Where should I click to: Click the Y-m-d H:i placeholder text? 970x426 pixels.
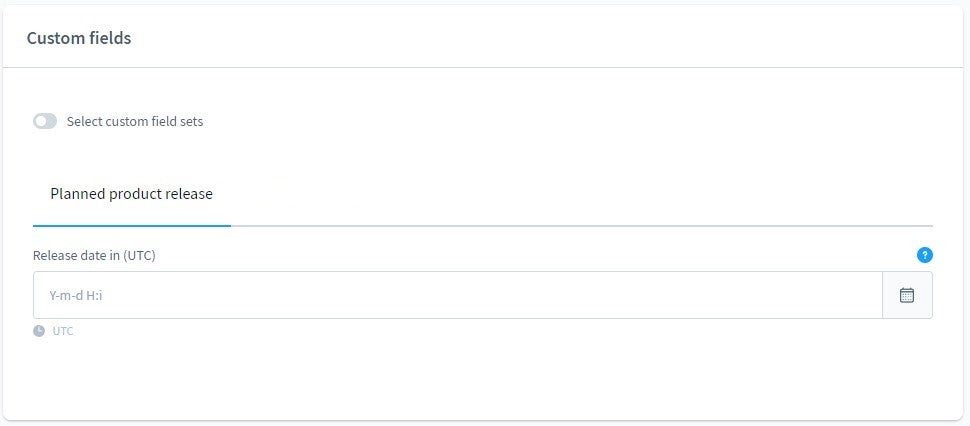point(76,296)
